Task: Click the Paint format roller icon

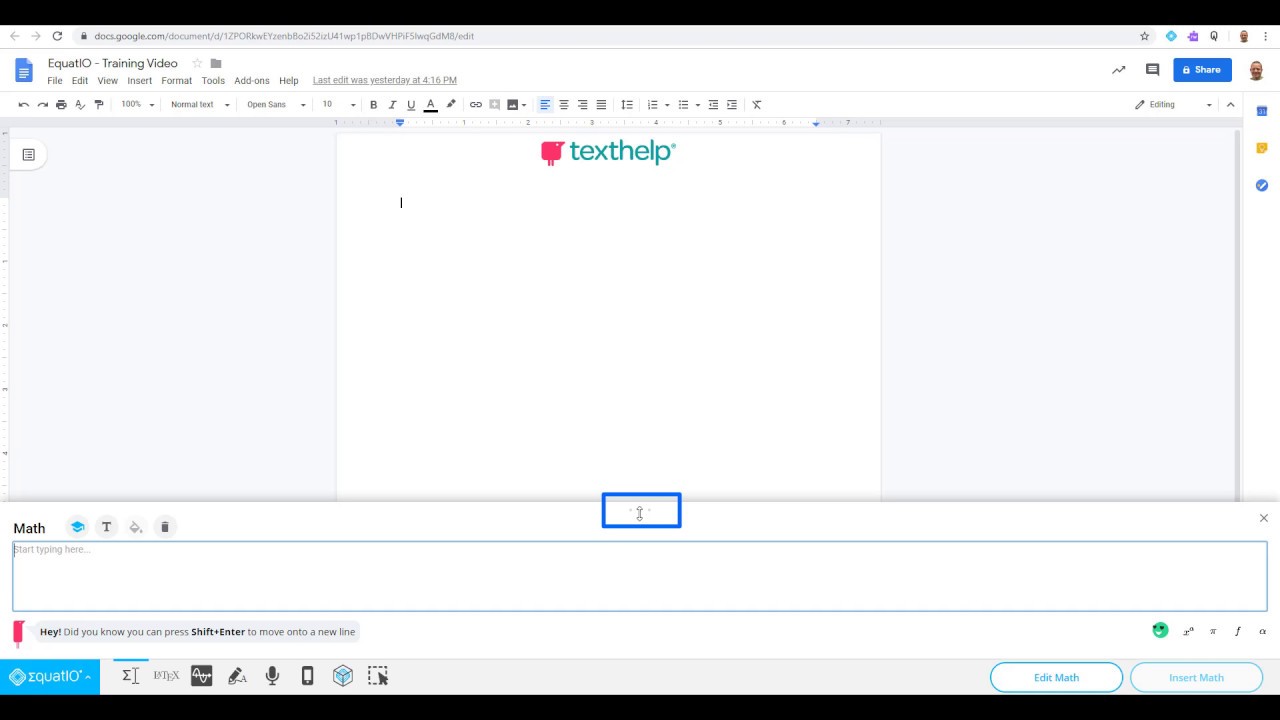Action: pos(98,104)
